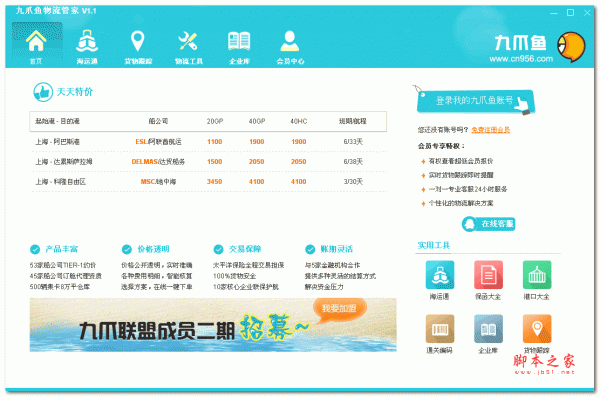The width and height of the screenshot is (600, 397).
Task: Click the 天天特价 thumbs-up icon
Action: [x=43, y=92]
